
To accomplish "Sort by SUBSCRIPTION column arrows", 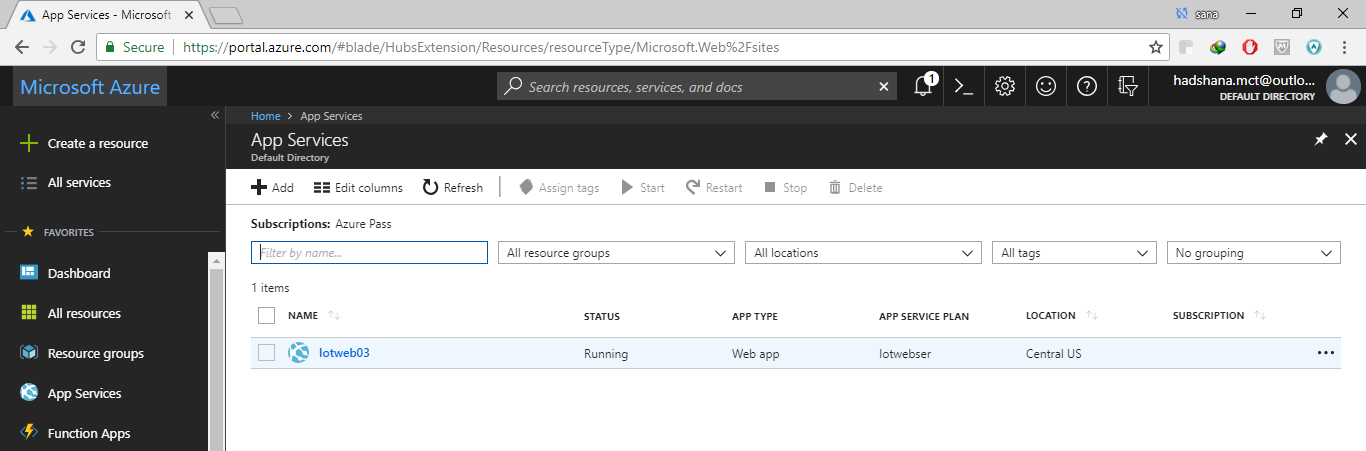I will pos(1260,316).
